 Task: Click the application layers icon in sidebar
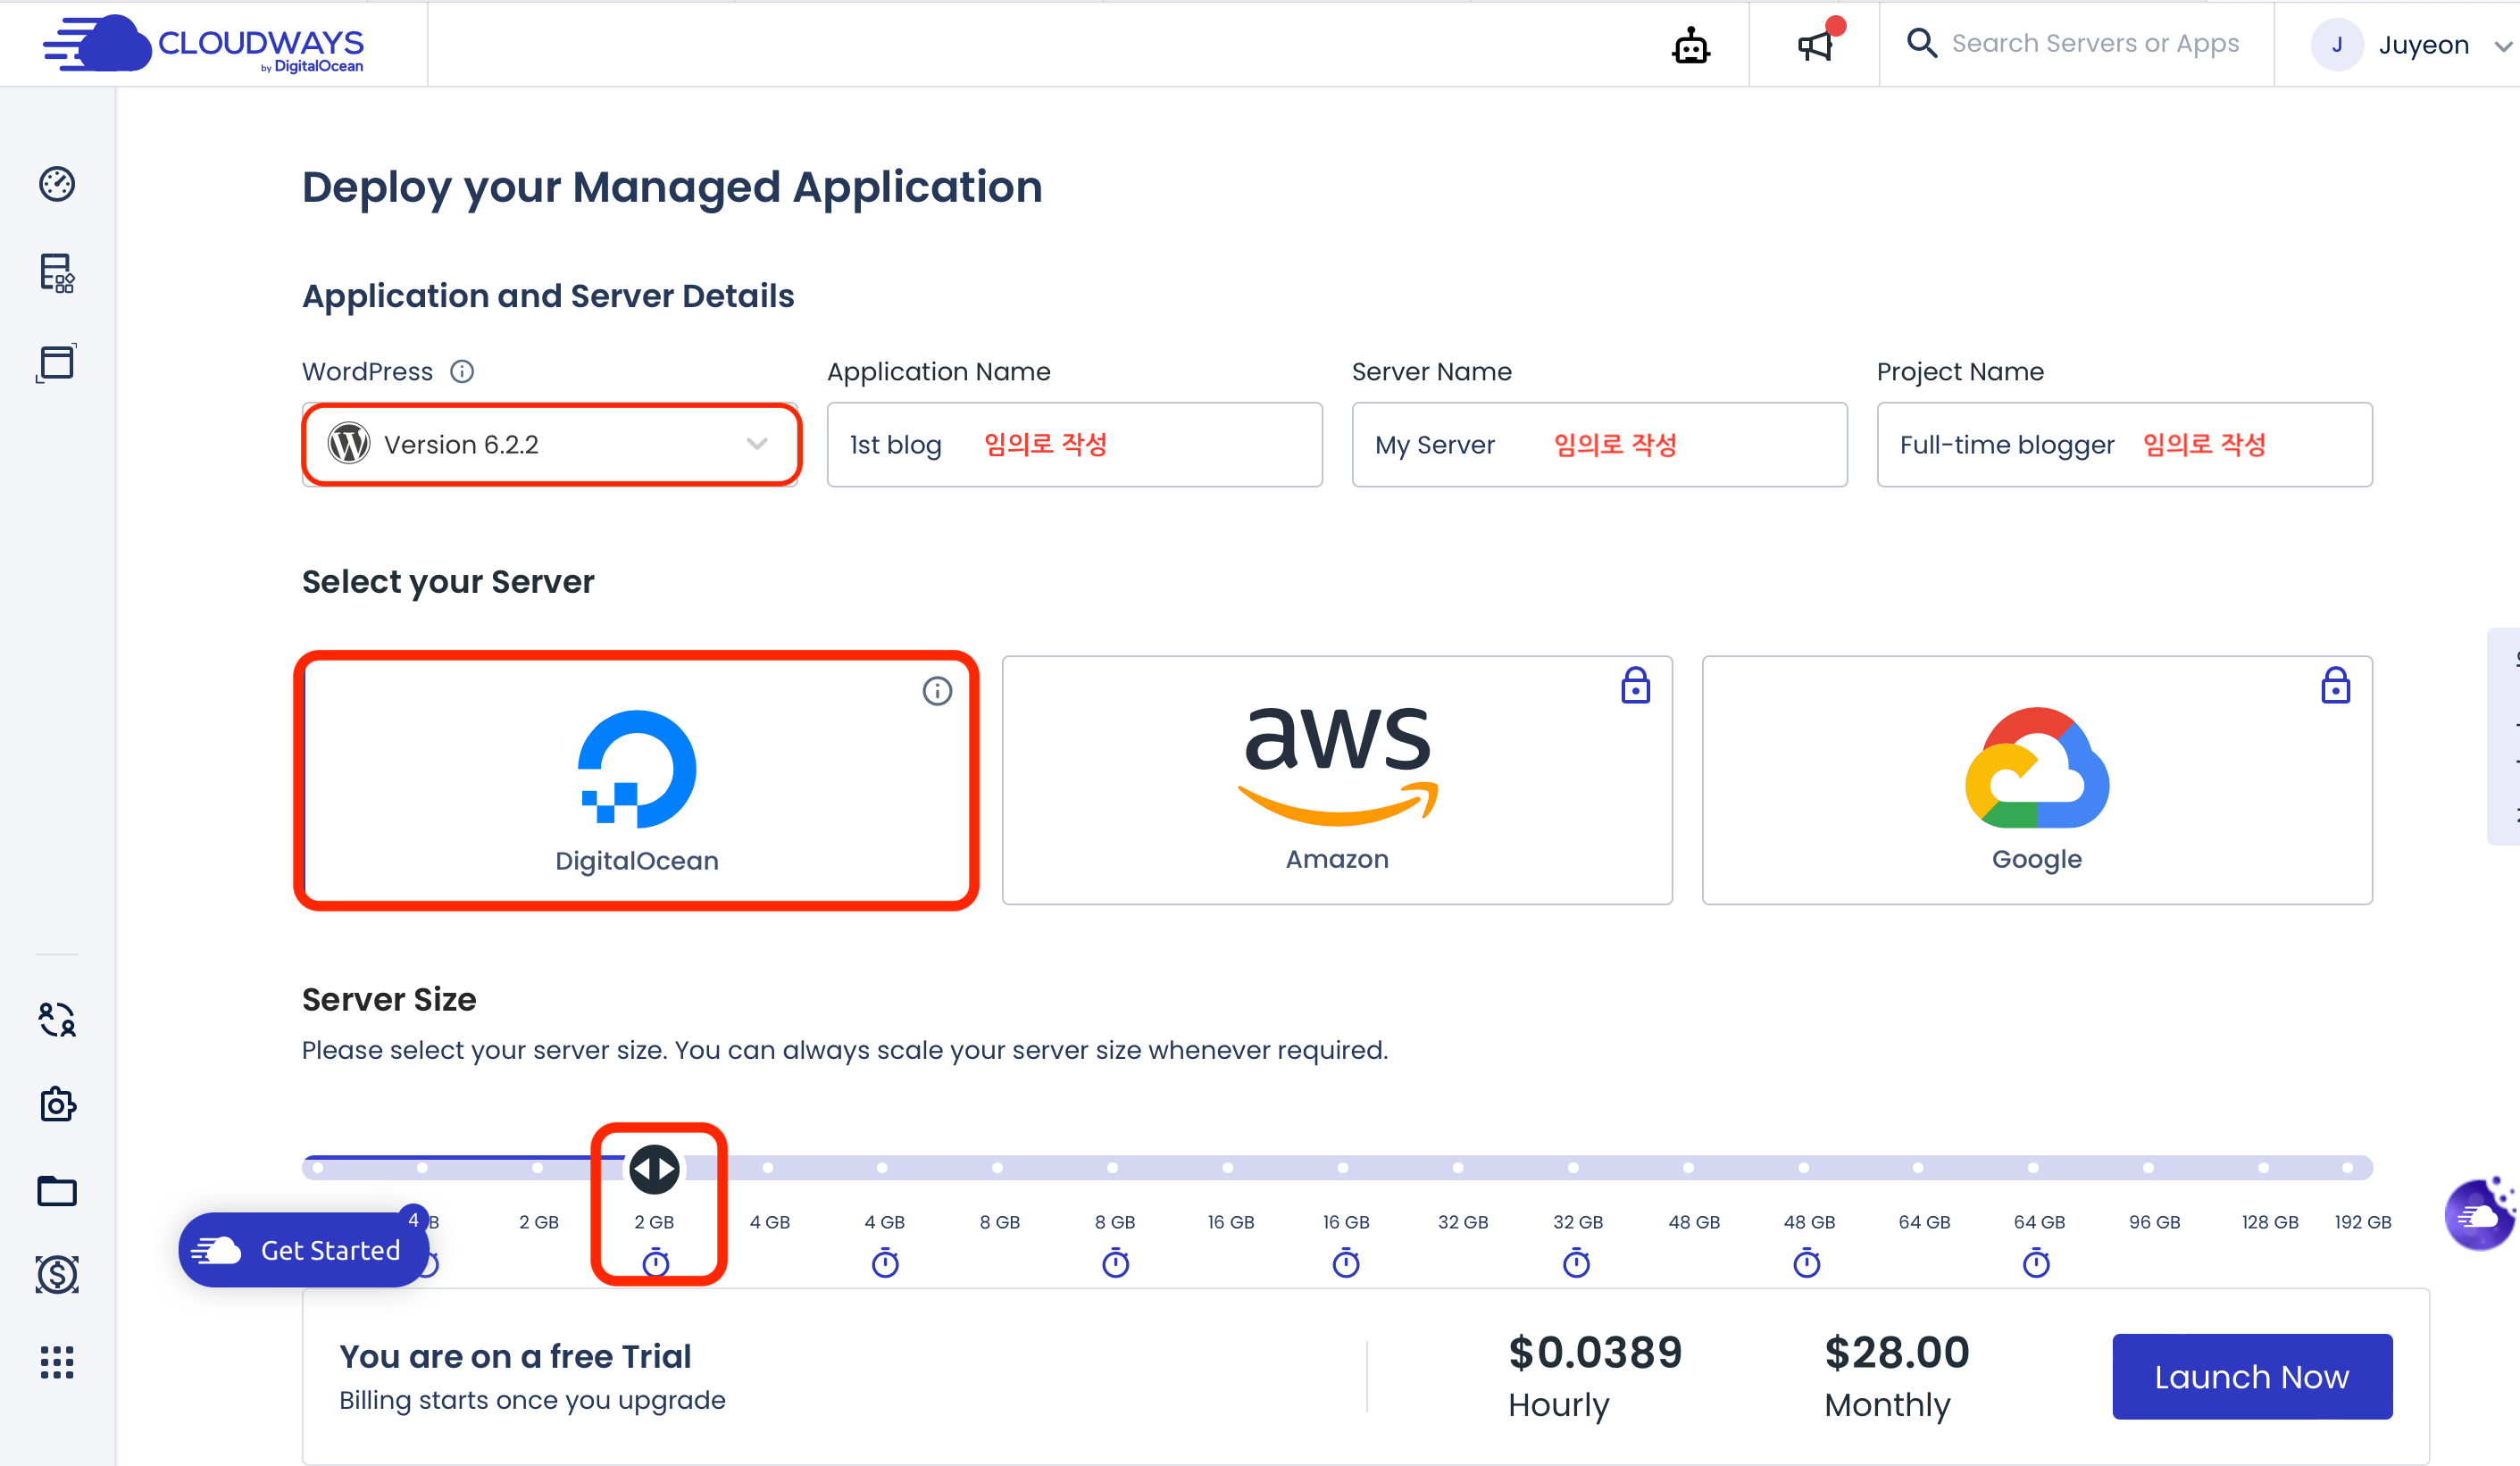[57, 272]
